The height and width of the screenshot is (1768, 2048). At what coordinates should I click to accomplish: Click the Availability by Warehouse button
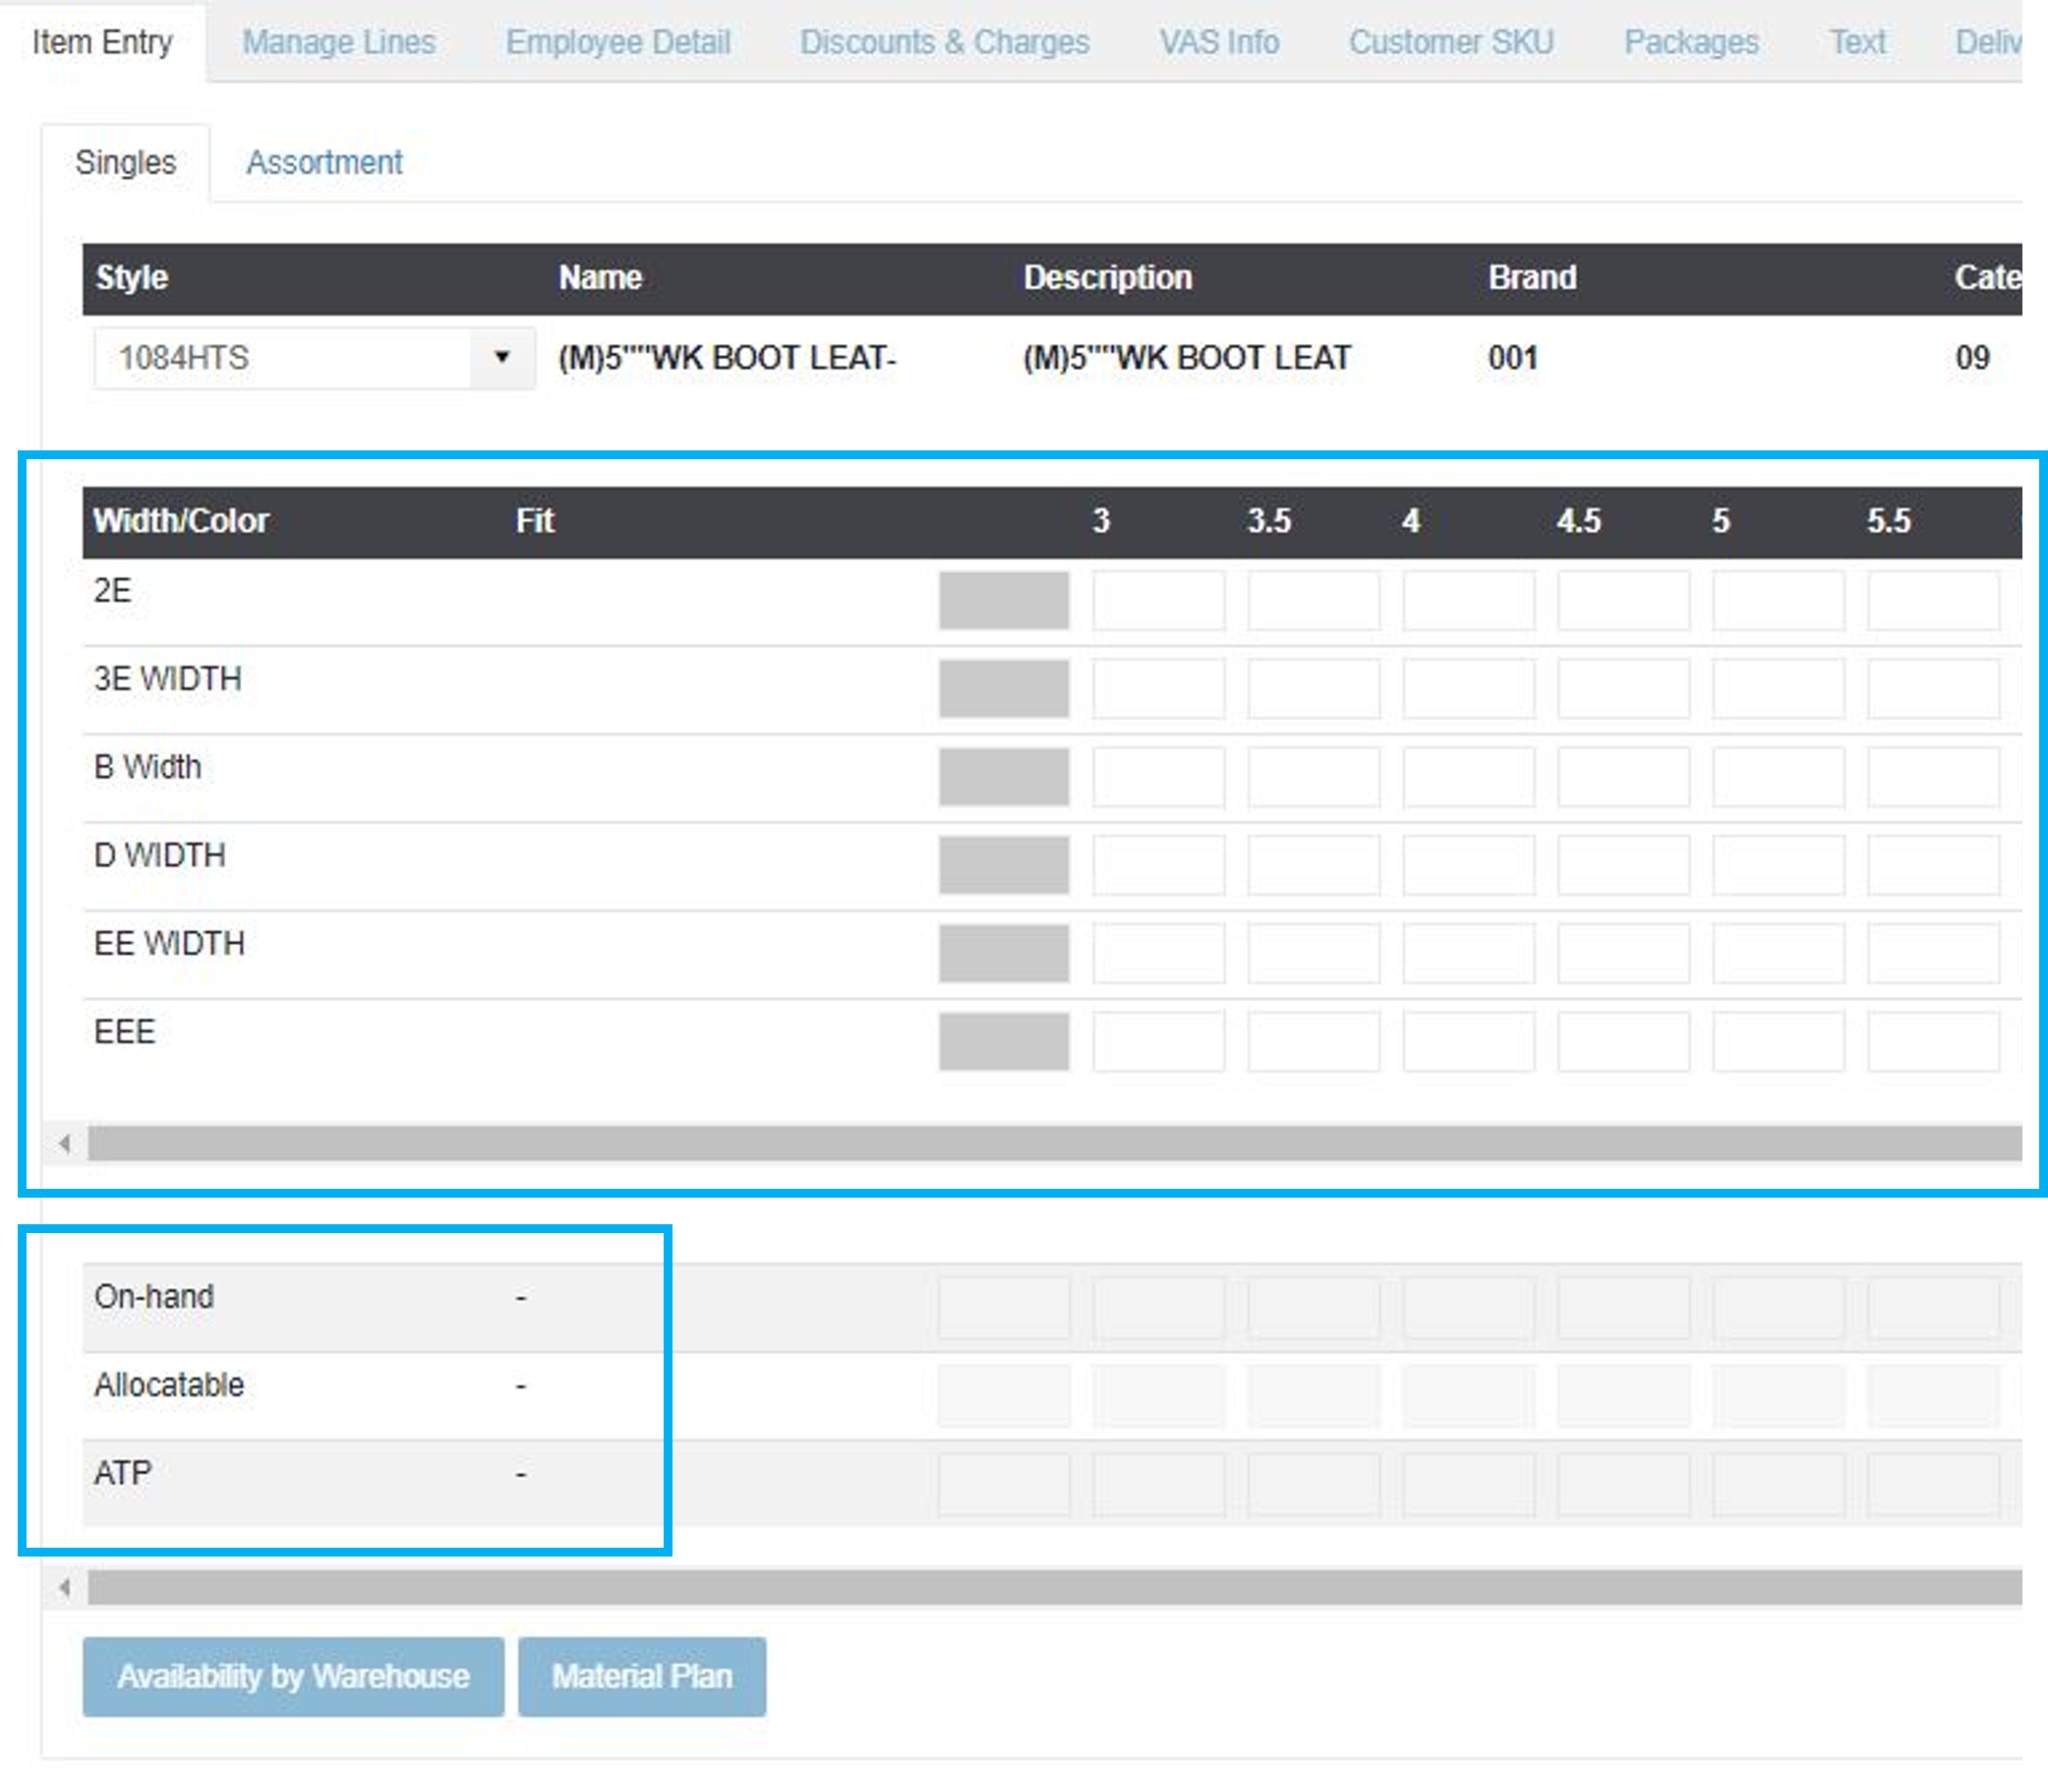tap(293, 1676)
